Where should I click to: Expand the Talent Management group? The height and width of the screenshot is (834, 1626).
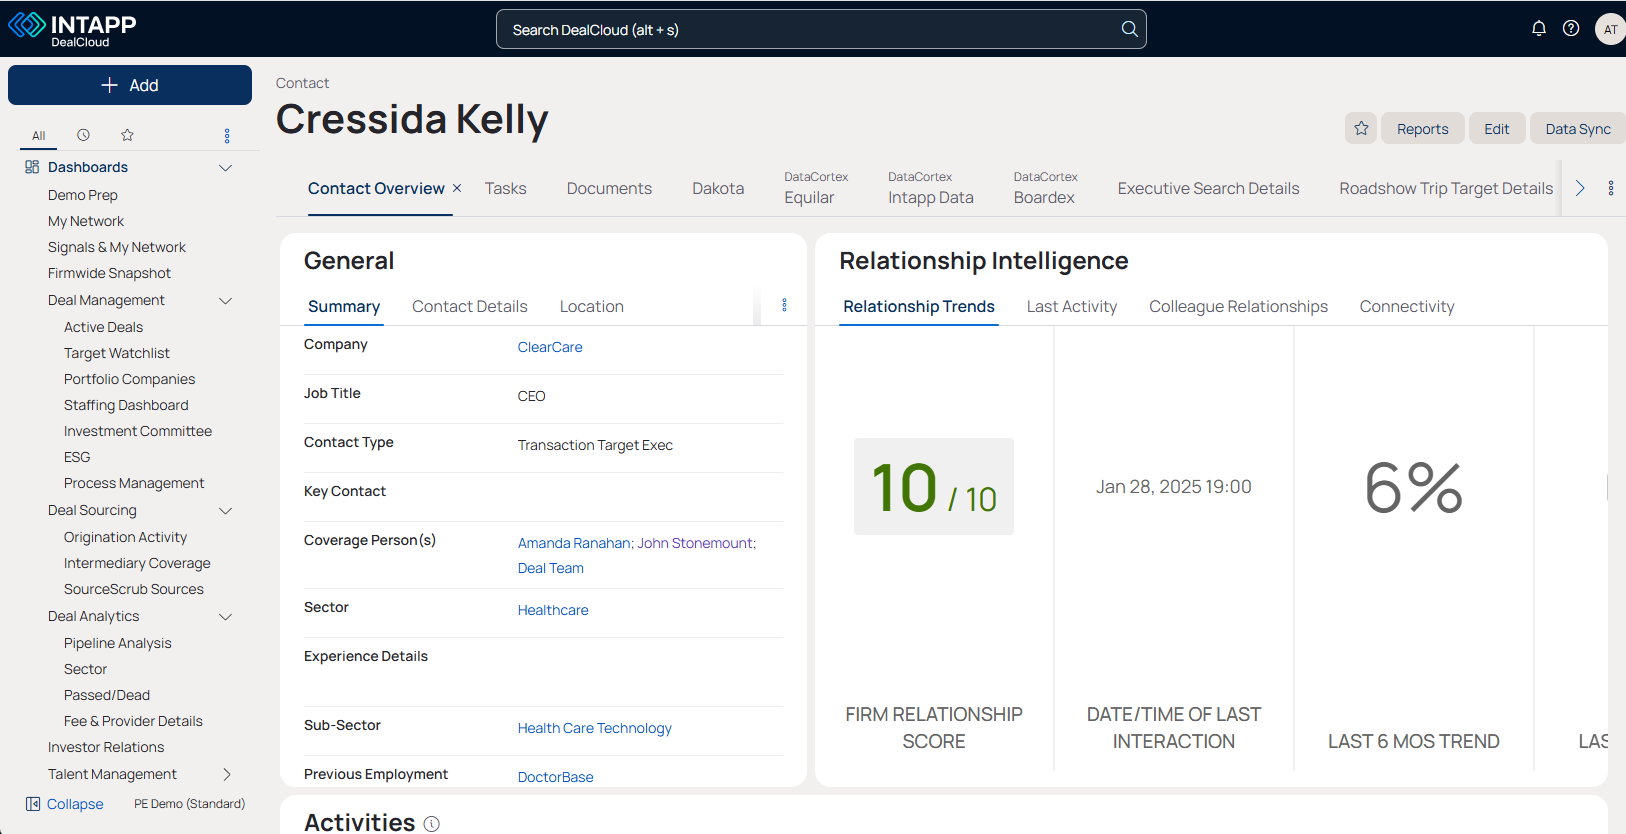point(226,774)
